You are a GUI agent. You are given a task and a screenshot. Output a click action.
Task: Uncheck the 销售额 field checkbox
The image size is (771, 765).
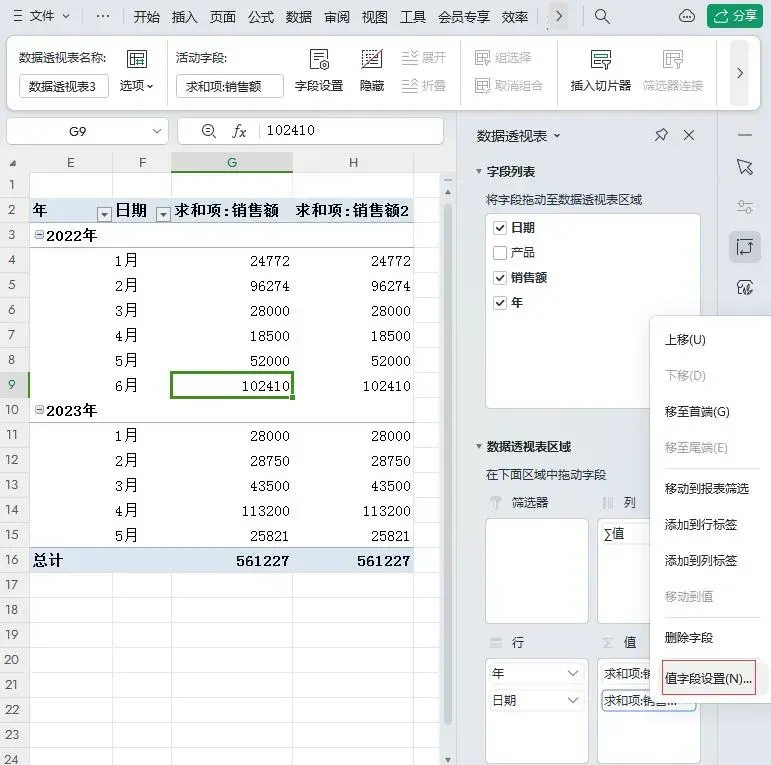[500, 278]
